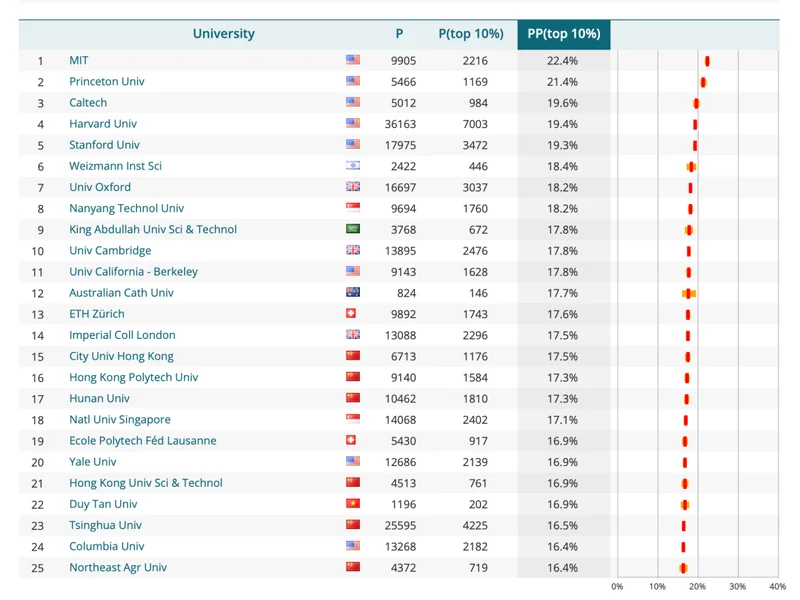Click the Saudi flag next to King Abdullah Univ
The width and height of the screenshot is (800, 600).
tap(352, 229)
